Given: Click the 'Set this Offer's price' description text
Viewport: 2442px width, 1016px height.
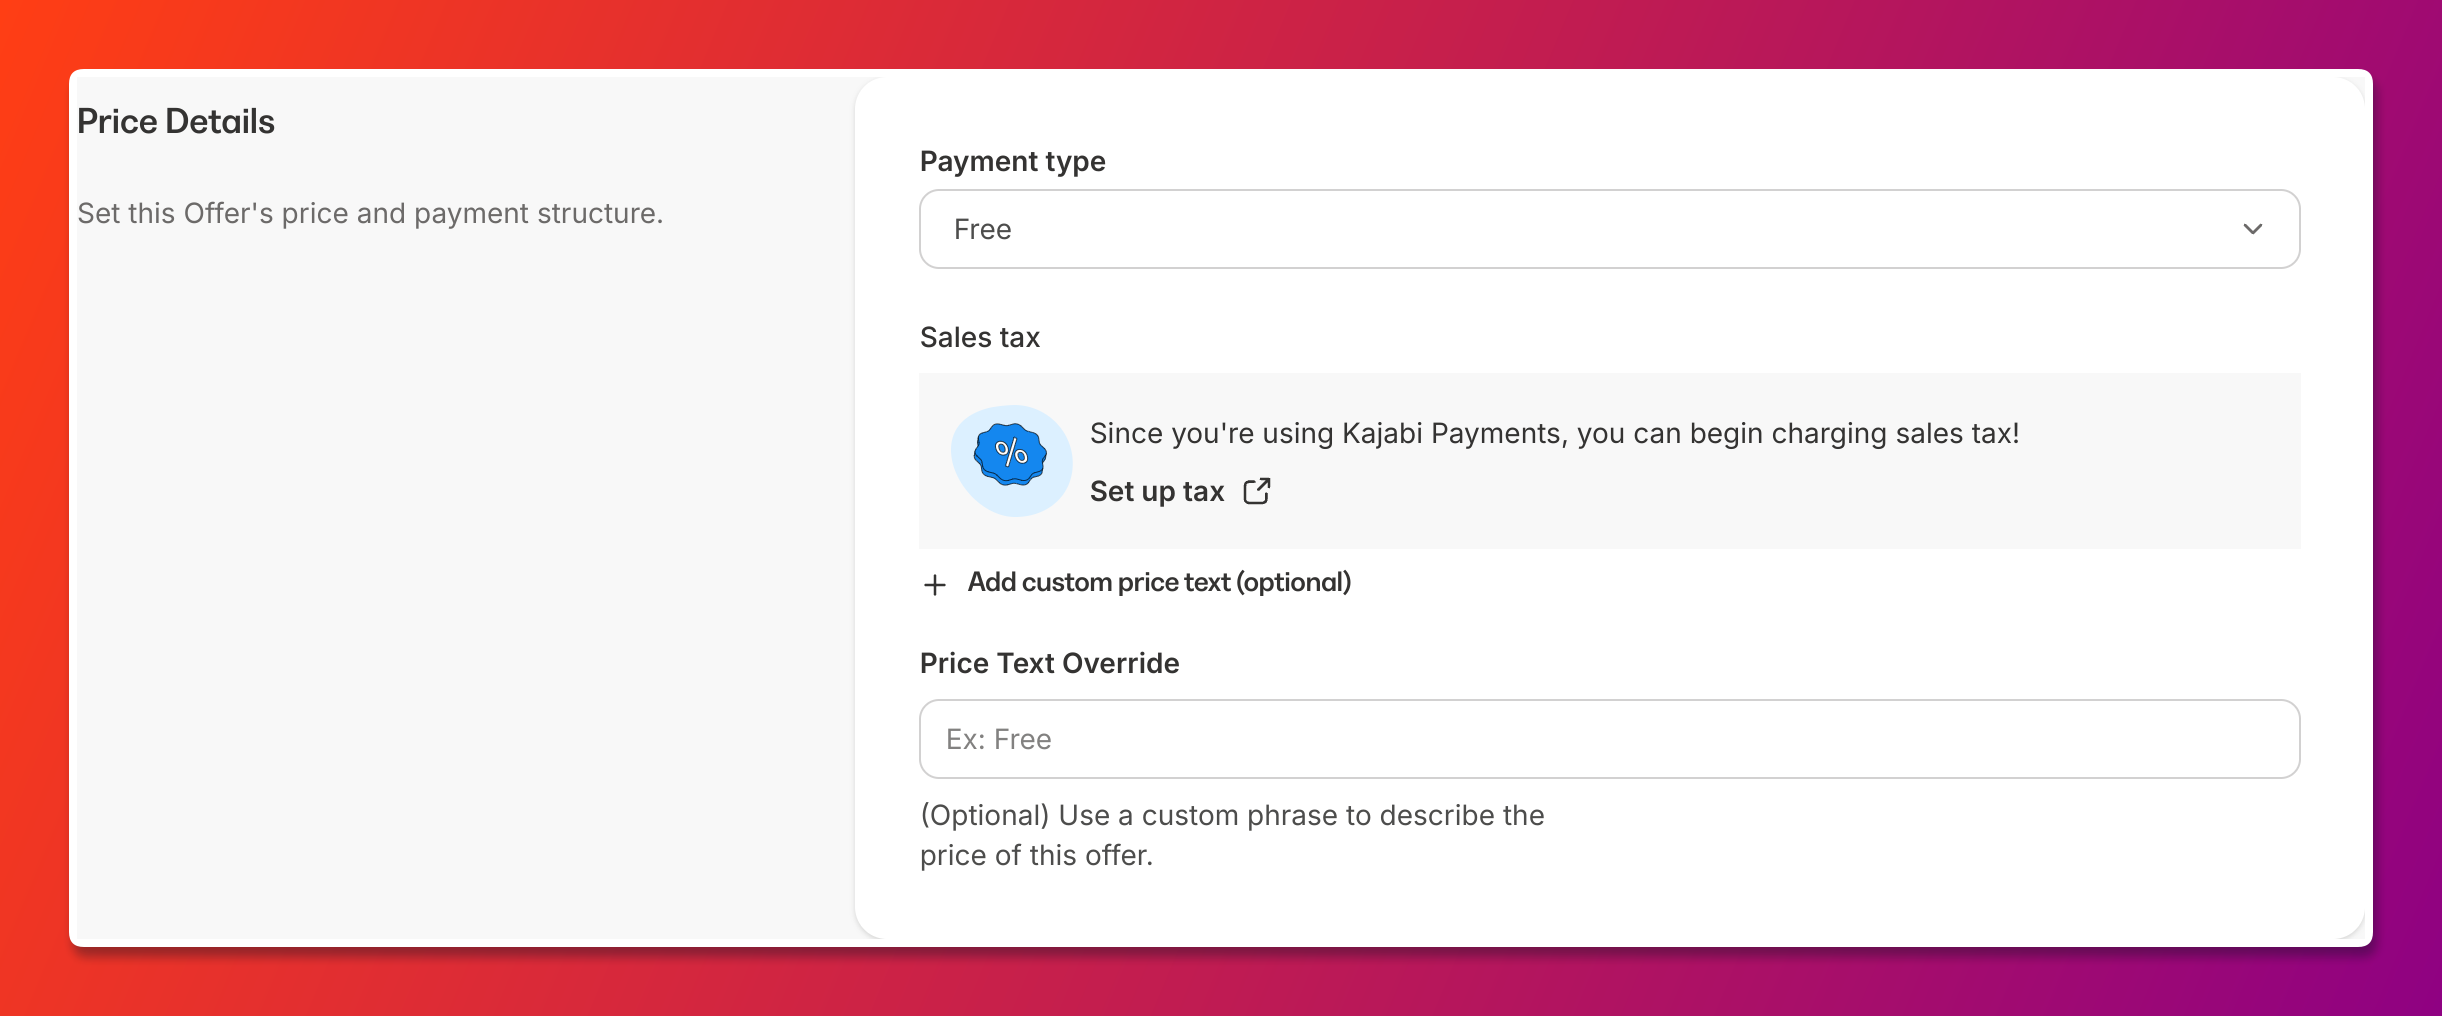Looking at the screenshot, I should [x=370, y=213].
